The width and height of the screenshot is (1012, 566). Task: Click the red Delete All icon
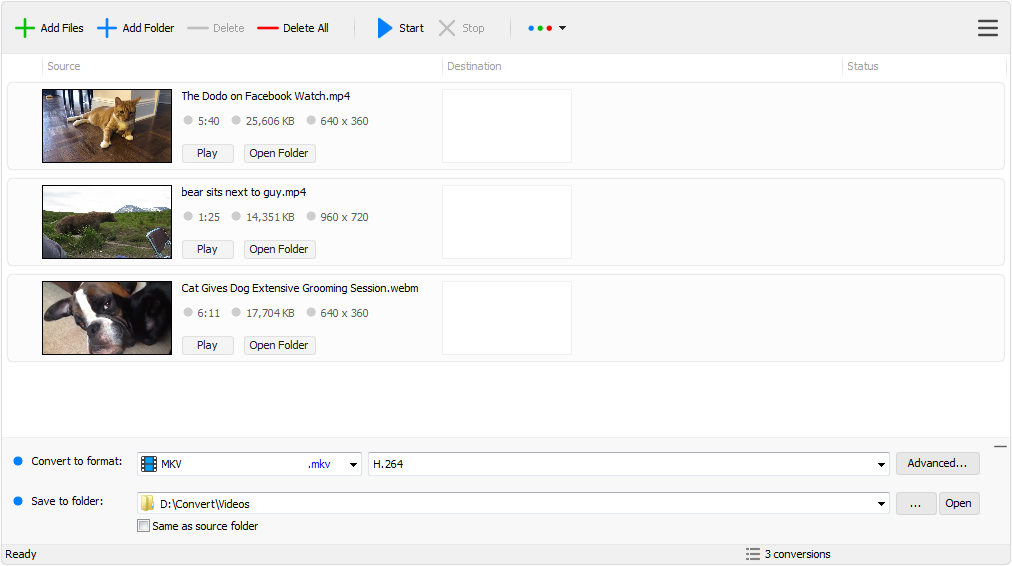coord(267,28)
